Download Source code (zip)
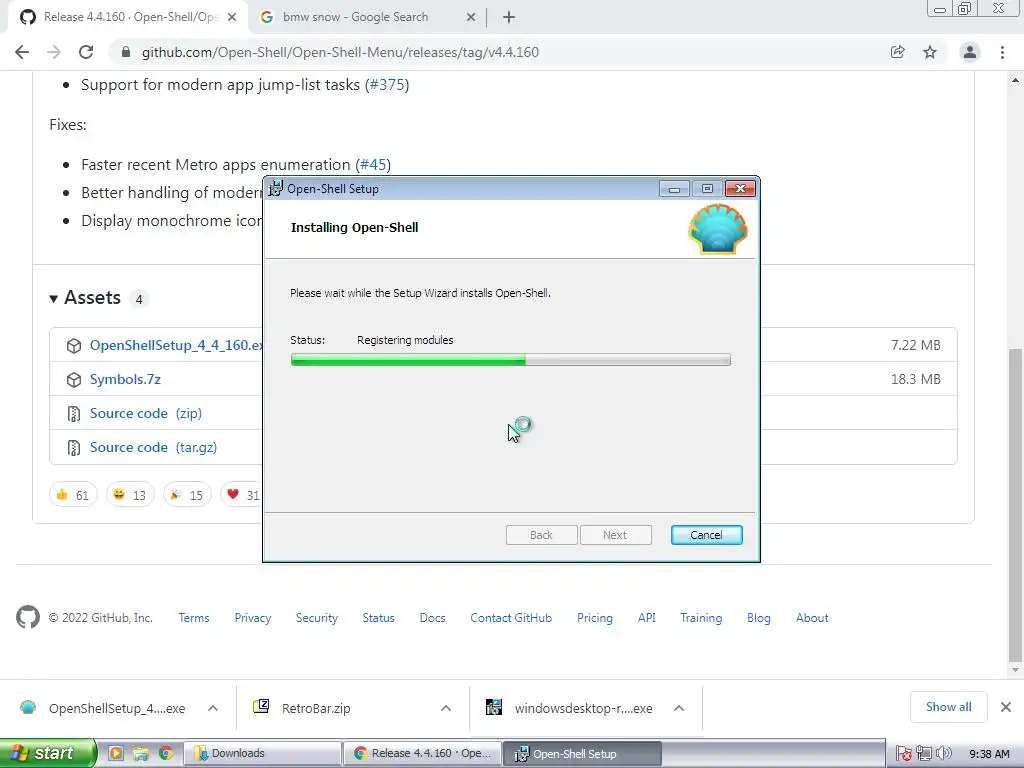Viewport: 1024px width, 768px height. click(146, 413)
